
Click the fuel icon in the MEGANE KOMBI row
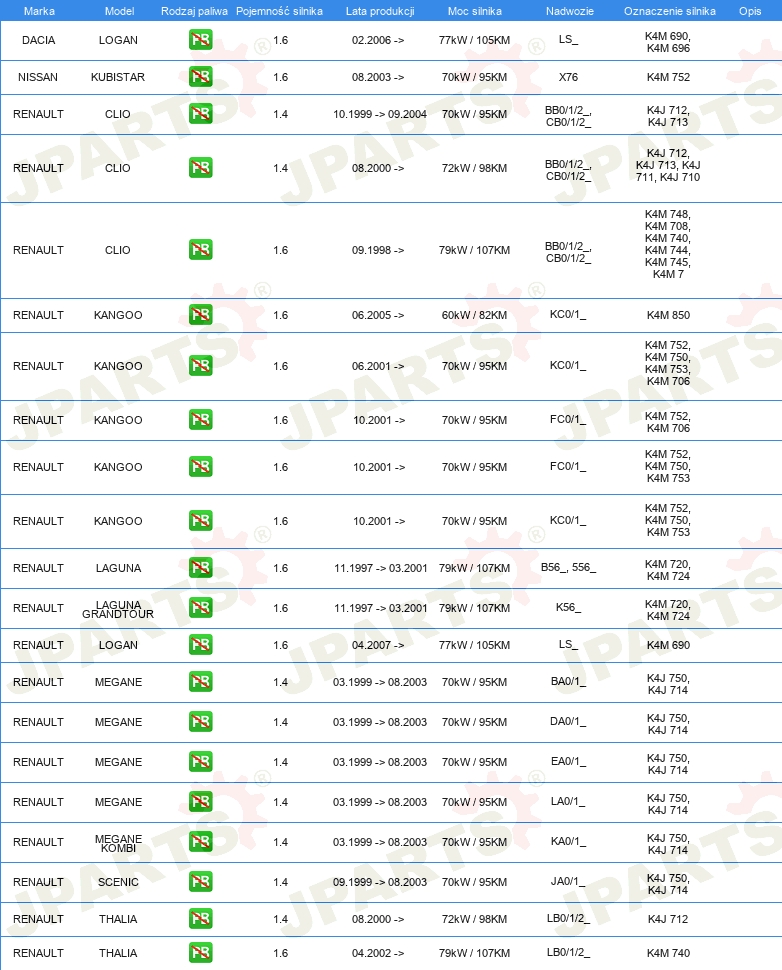coord(200,842)
